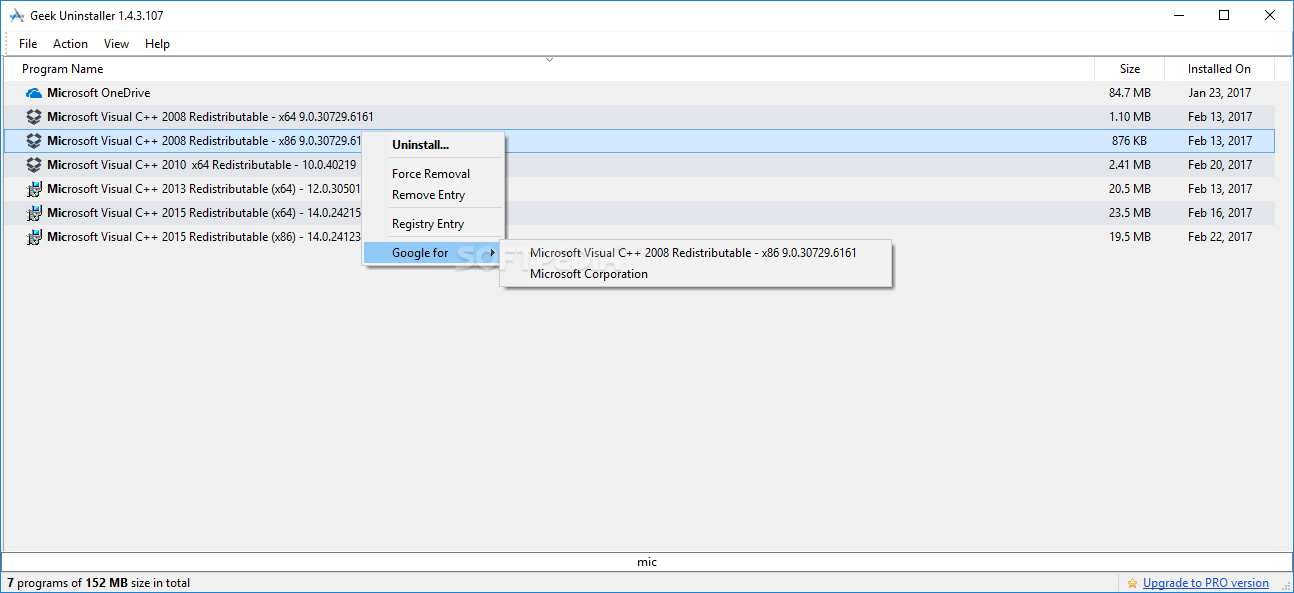The width and height of the screenshot is (1294, 593).
Task: Choose Force Removal in the context menu
Action: (433, 174)
